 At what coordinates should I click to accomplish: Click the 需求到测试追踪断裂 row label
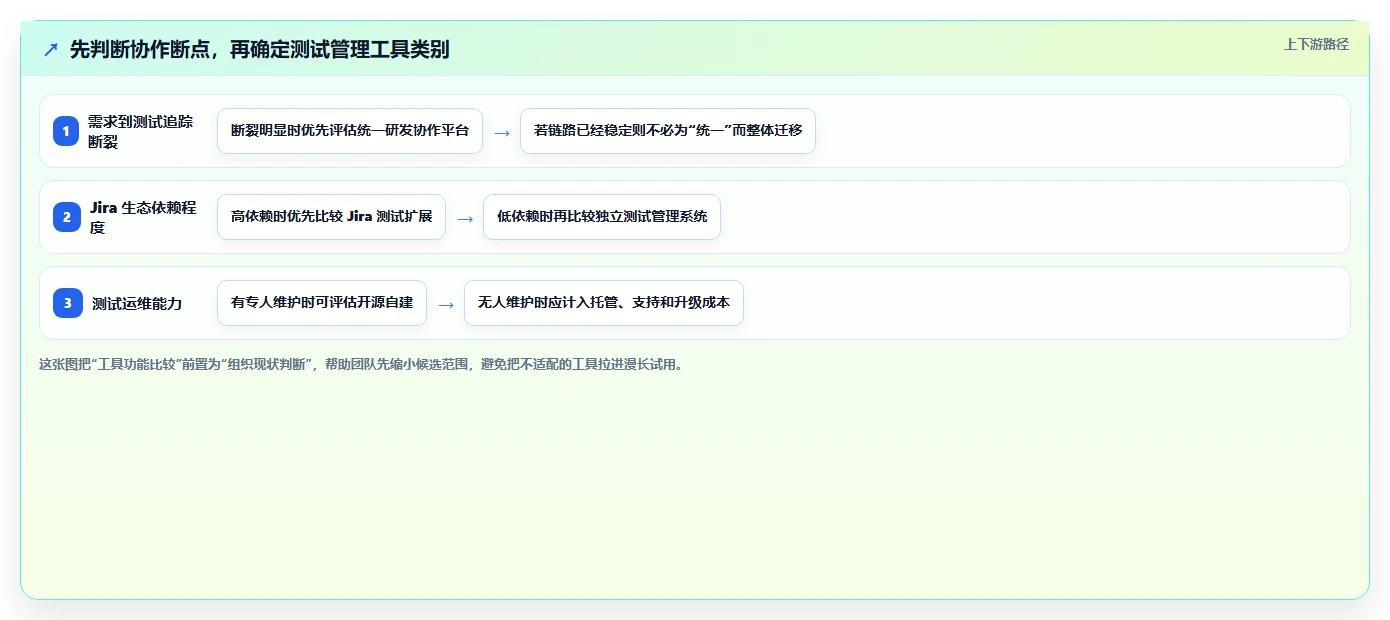(141, 131)
